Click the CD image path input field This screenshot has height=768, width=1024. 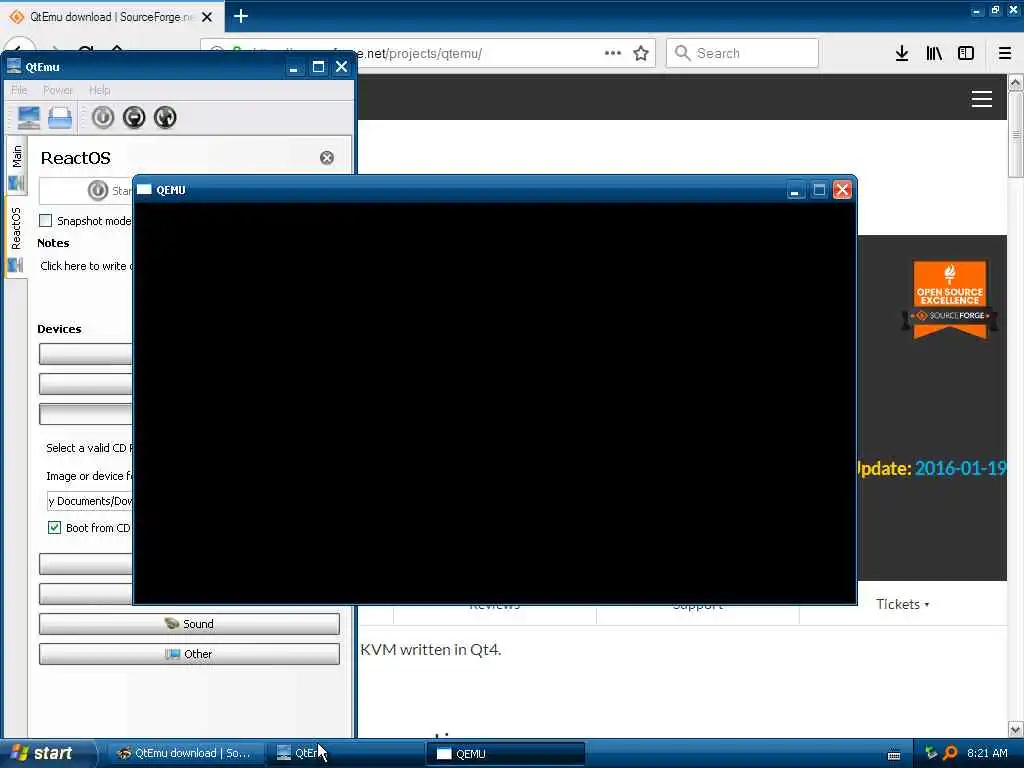[x=89, y=502]
